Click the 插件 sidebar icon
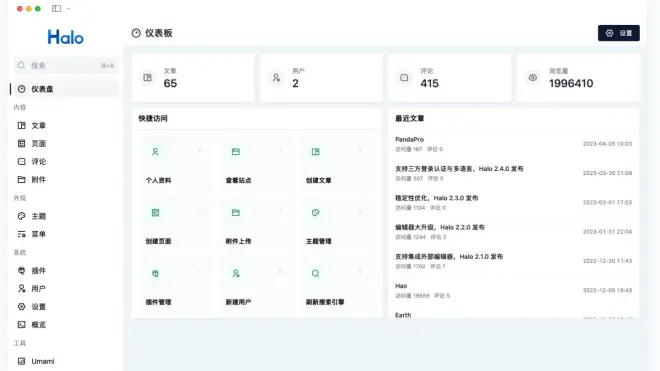 21,271
